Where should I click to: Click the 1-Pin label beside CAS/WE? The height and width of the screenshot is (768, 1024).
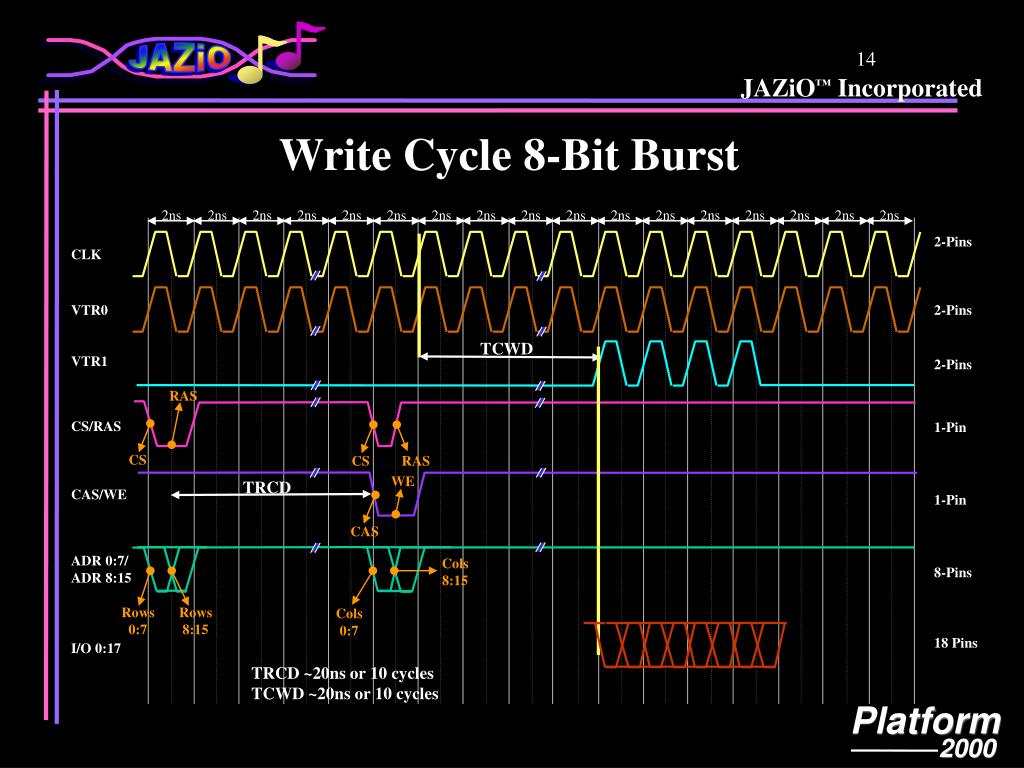point(950,500)
